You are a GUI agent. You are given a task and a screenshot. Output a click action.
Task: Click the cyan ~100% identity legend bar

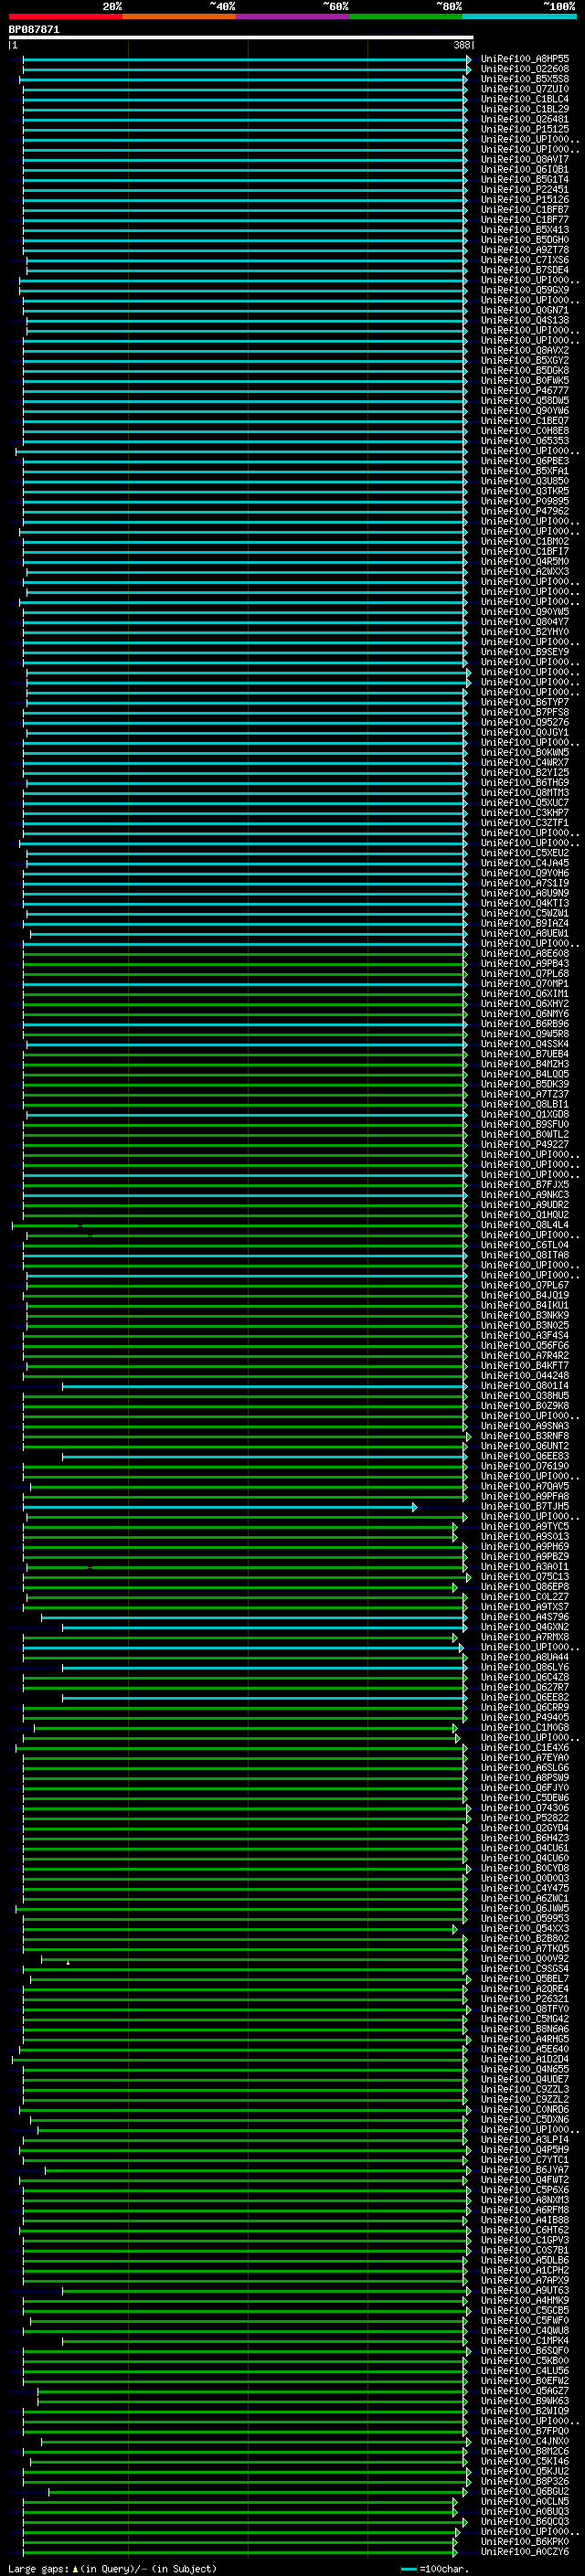[519, 16]
